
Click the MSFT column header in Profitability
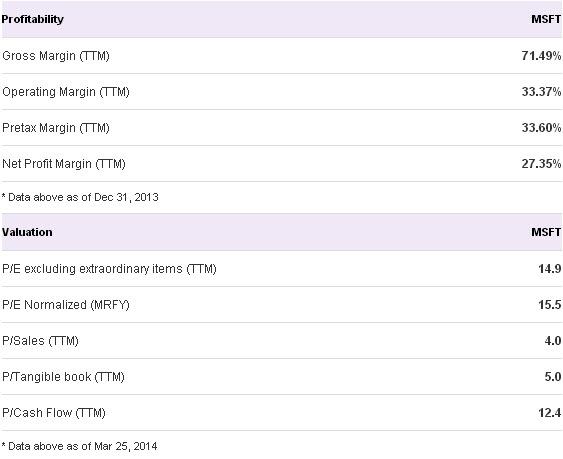pos(546,19)
